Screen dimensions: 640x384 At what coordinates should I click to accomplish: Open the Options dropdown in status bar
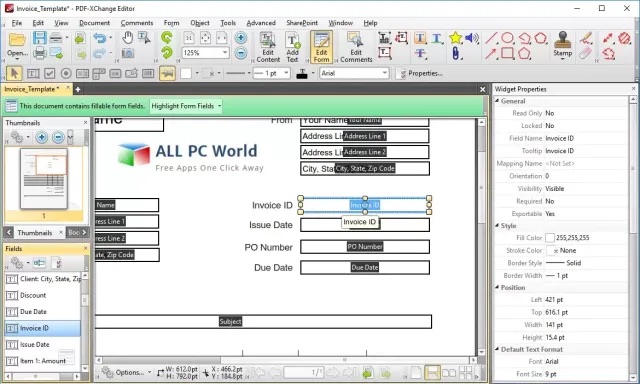click(x=127, y=372)
